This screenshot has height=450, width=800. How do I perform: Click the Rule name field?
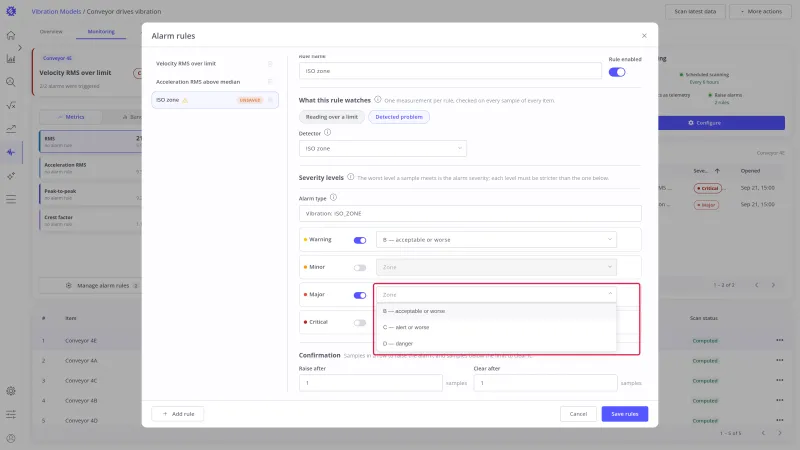pos(450,71)
